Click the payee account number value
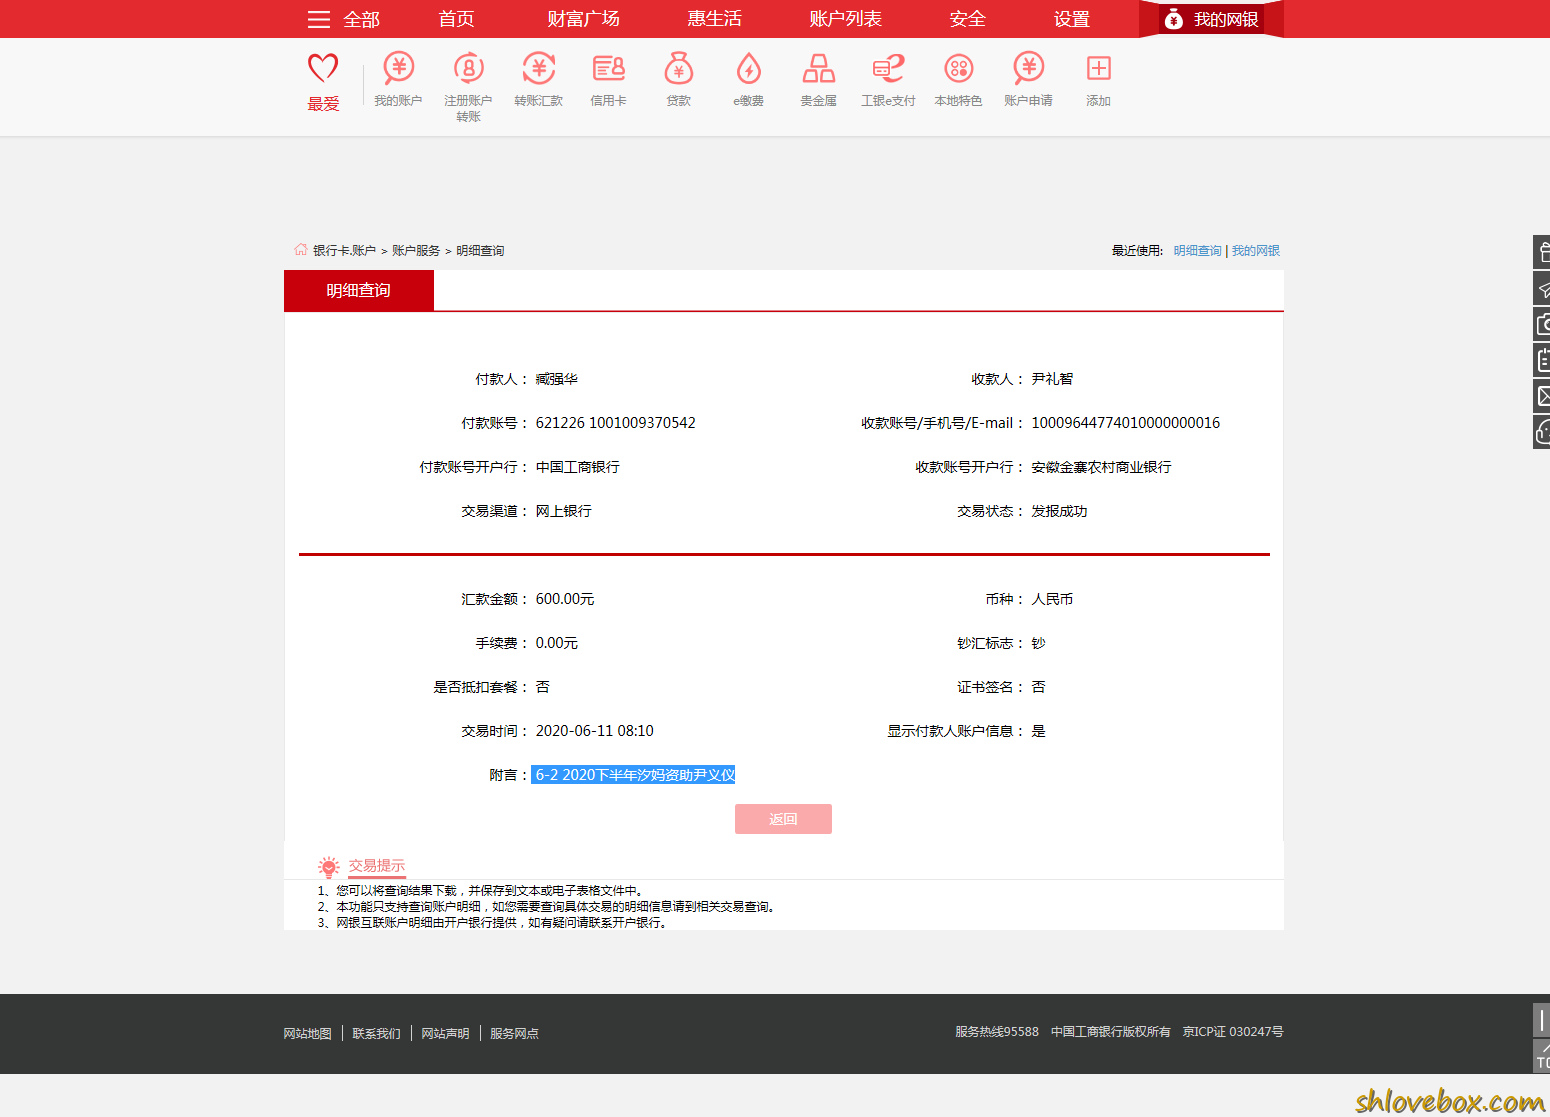 [1126, 423]
